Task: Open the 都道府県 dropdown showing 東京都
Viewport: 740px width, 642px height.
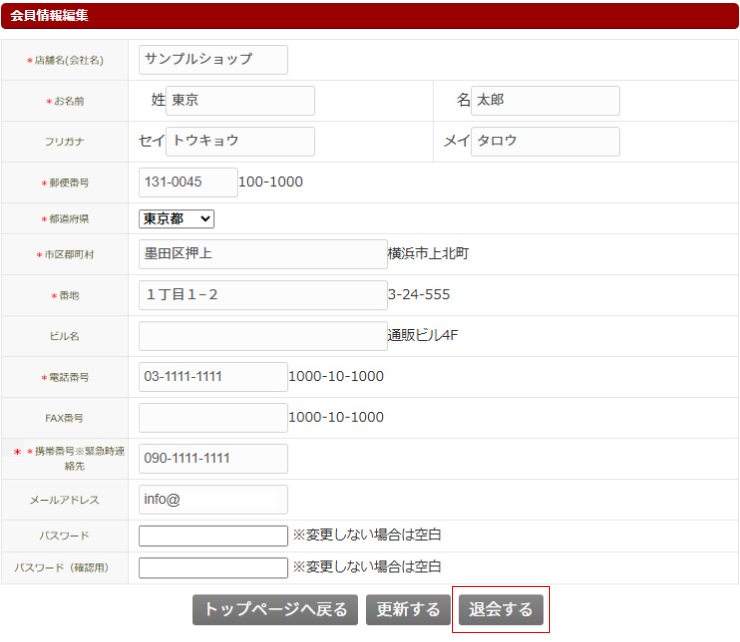Action: (x=177, y=219)
